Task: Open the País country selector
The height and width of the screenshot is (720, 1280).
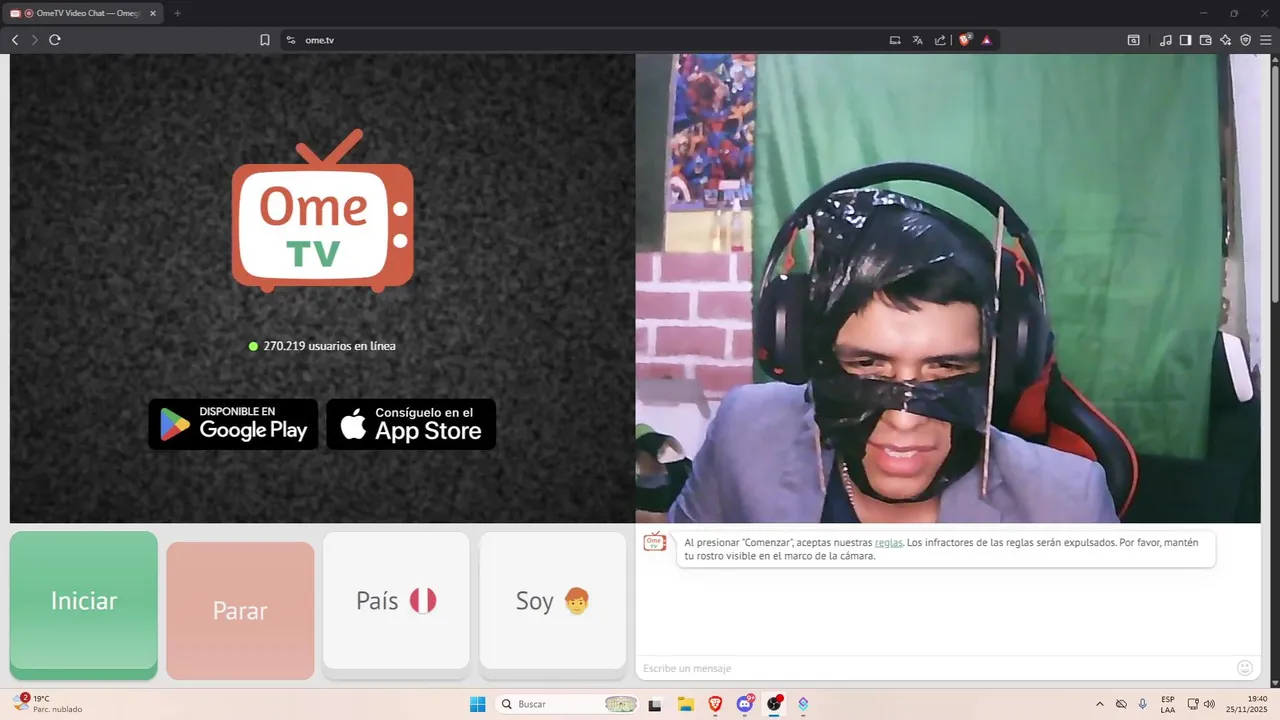Action: click(396, 601)
